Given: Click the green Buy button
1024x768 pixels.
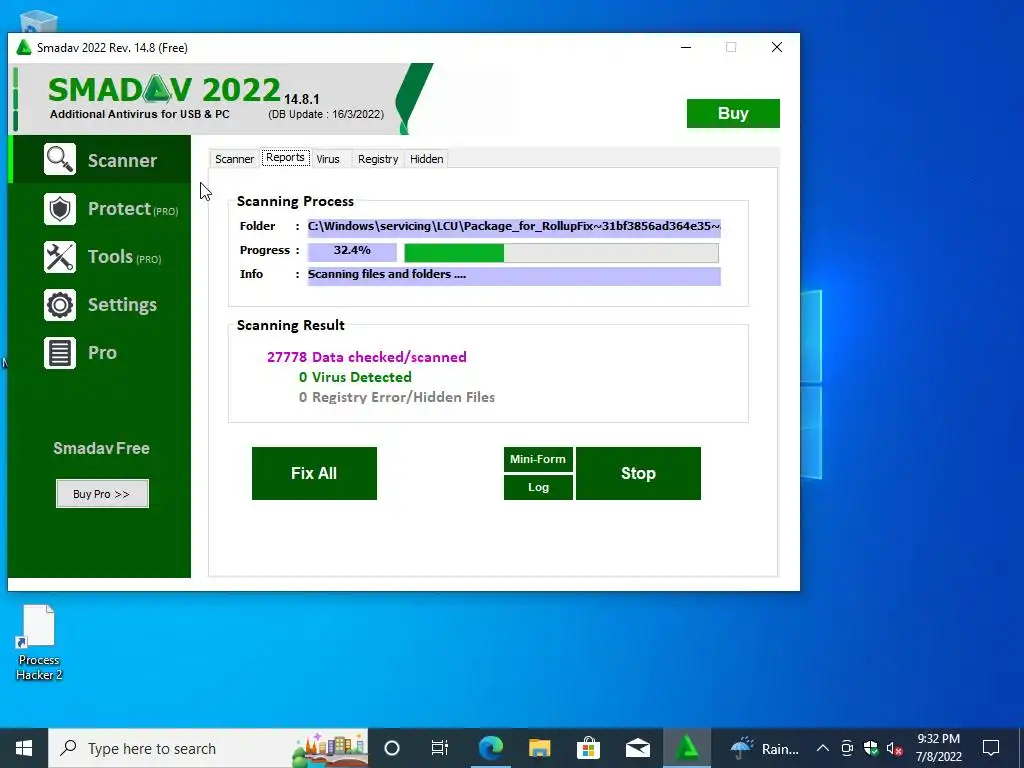Looking at the screenshot, I should click(733, 113).
